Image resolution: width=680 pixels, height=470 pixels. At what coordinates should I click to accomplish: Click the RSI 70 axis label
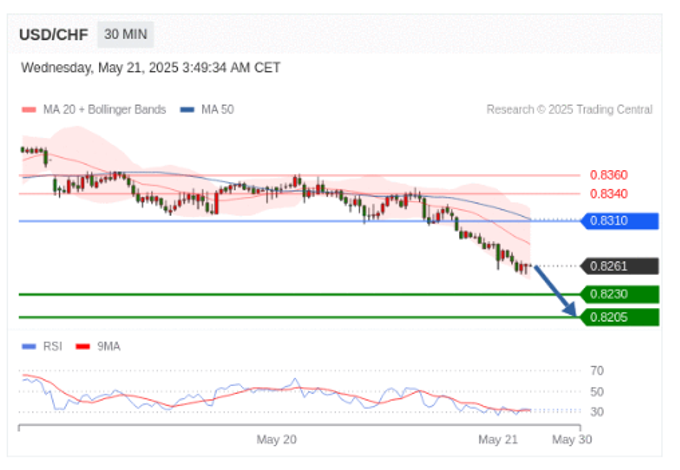pyautogui.click(x=597, y=371)
